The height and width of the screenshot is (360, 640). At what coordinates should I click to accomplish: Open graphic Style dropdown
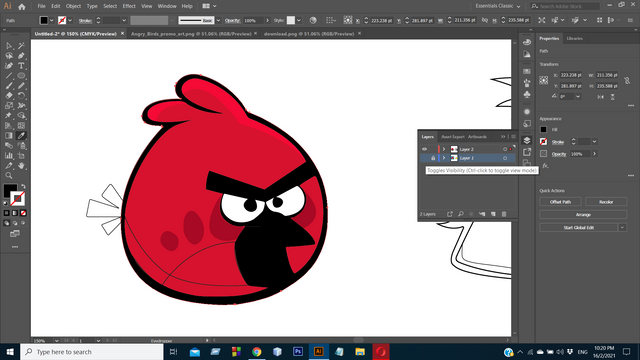299,20
